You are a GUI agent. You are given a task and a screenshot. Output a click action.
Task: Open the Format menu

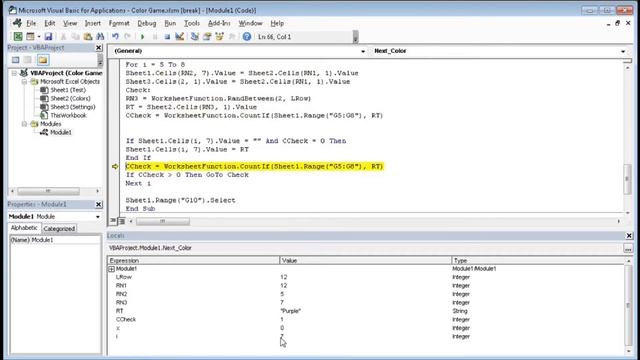[x=119, y=23]
